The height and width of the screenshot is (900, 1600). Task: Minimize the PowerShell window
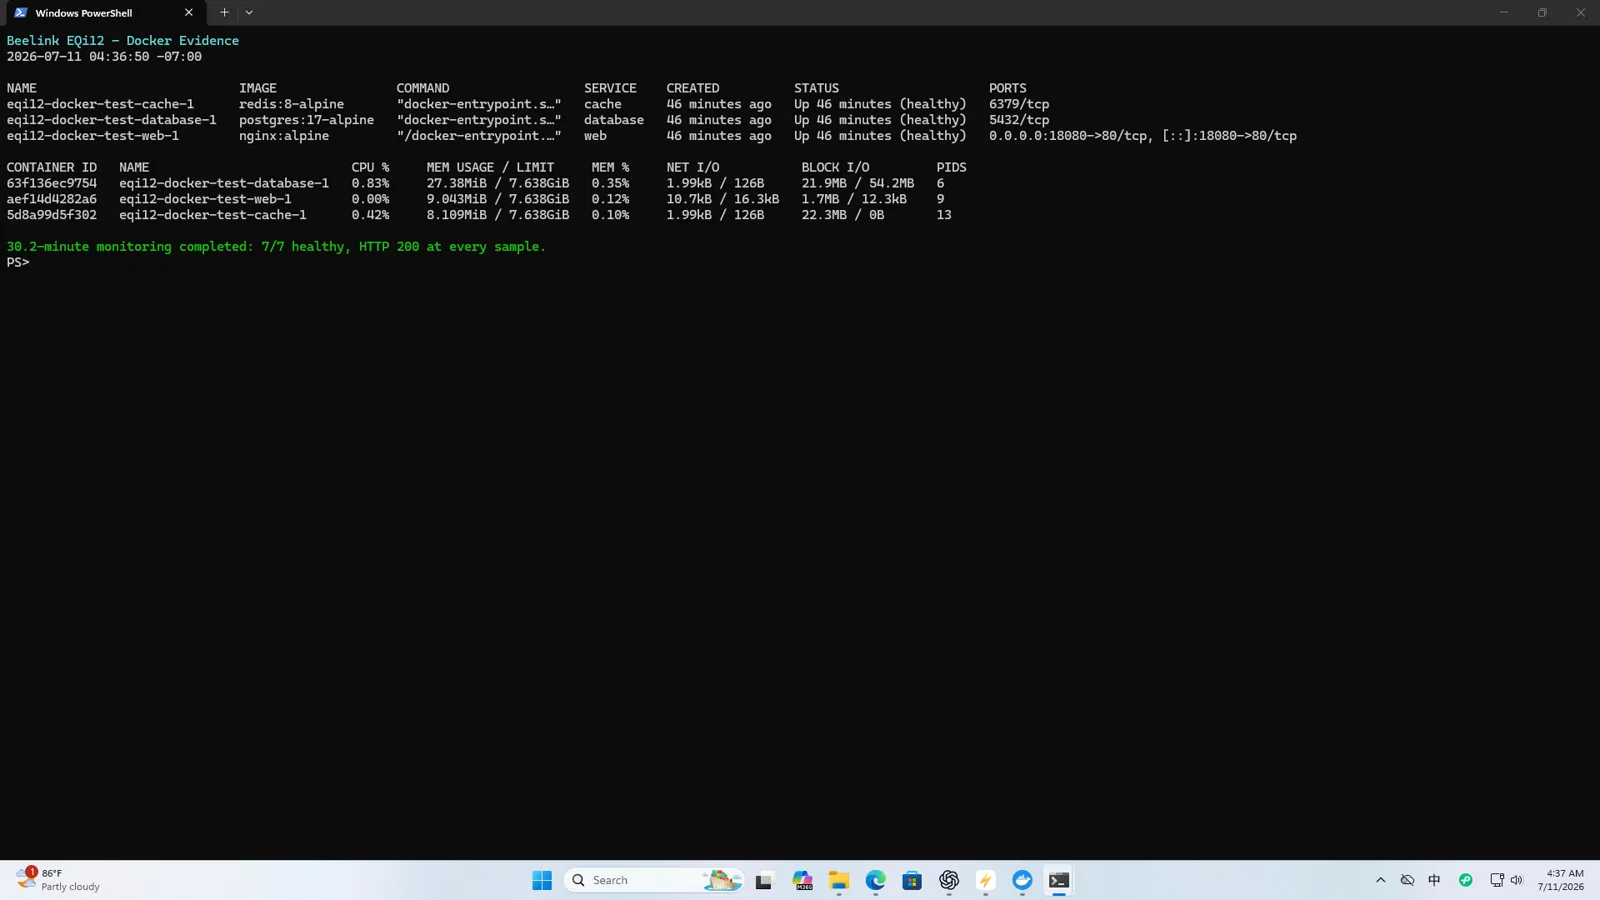click(1503, 13)
